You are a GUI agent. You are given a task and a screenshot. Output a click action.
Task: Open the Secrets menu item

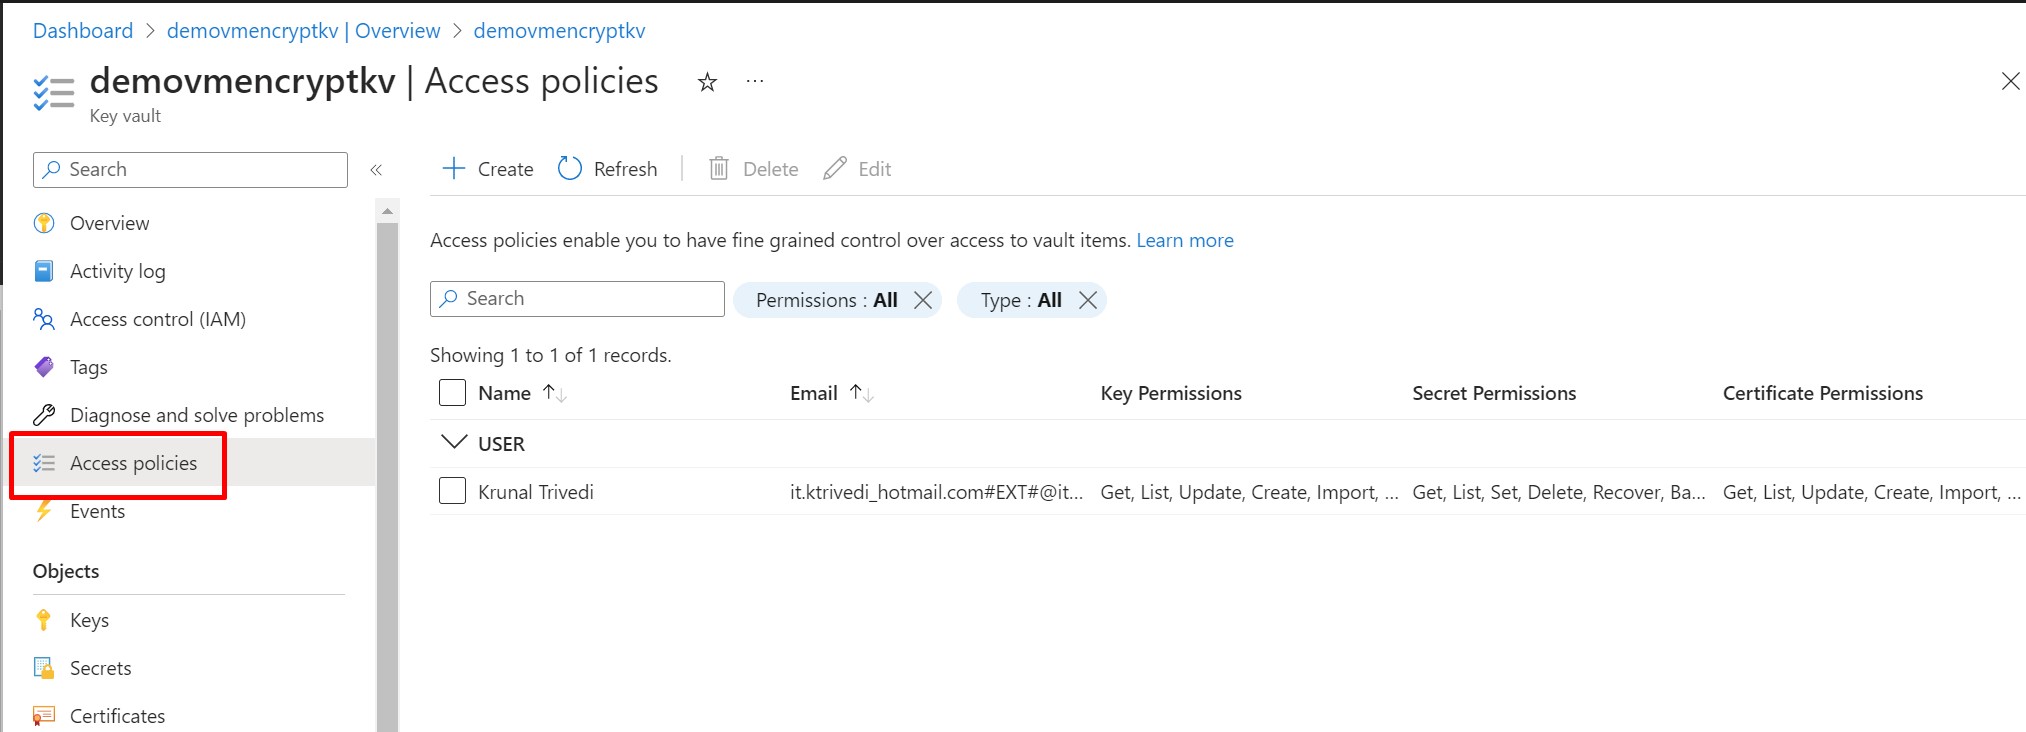100,668
